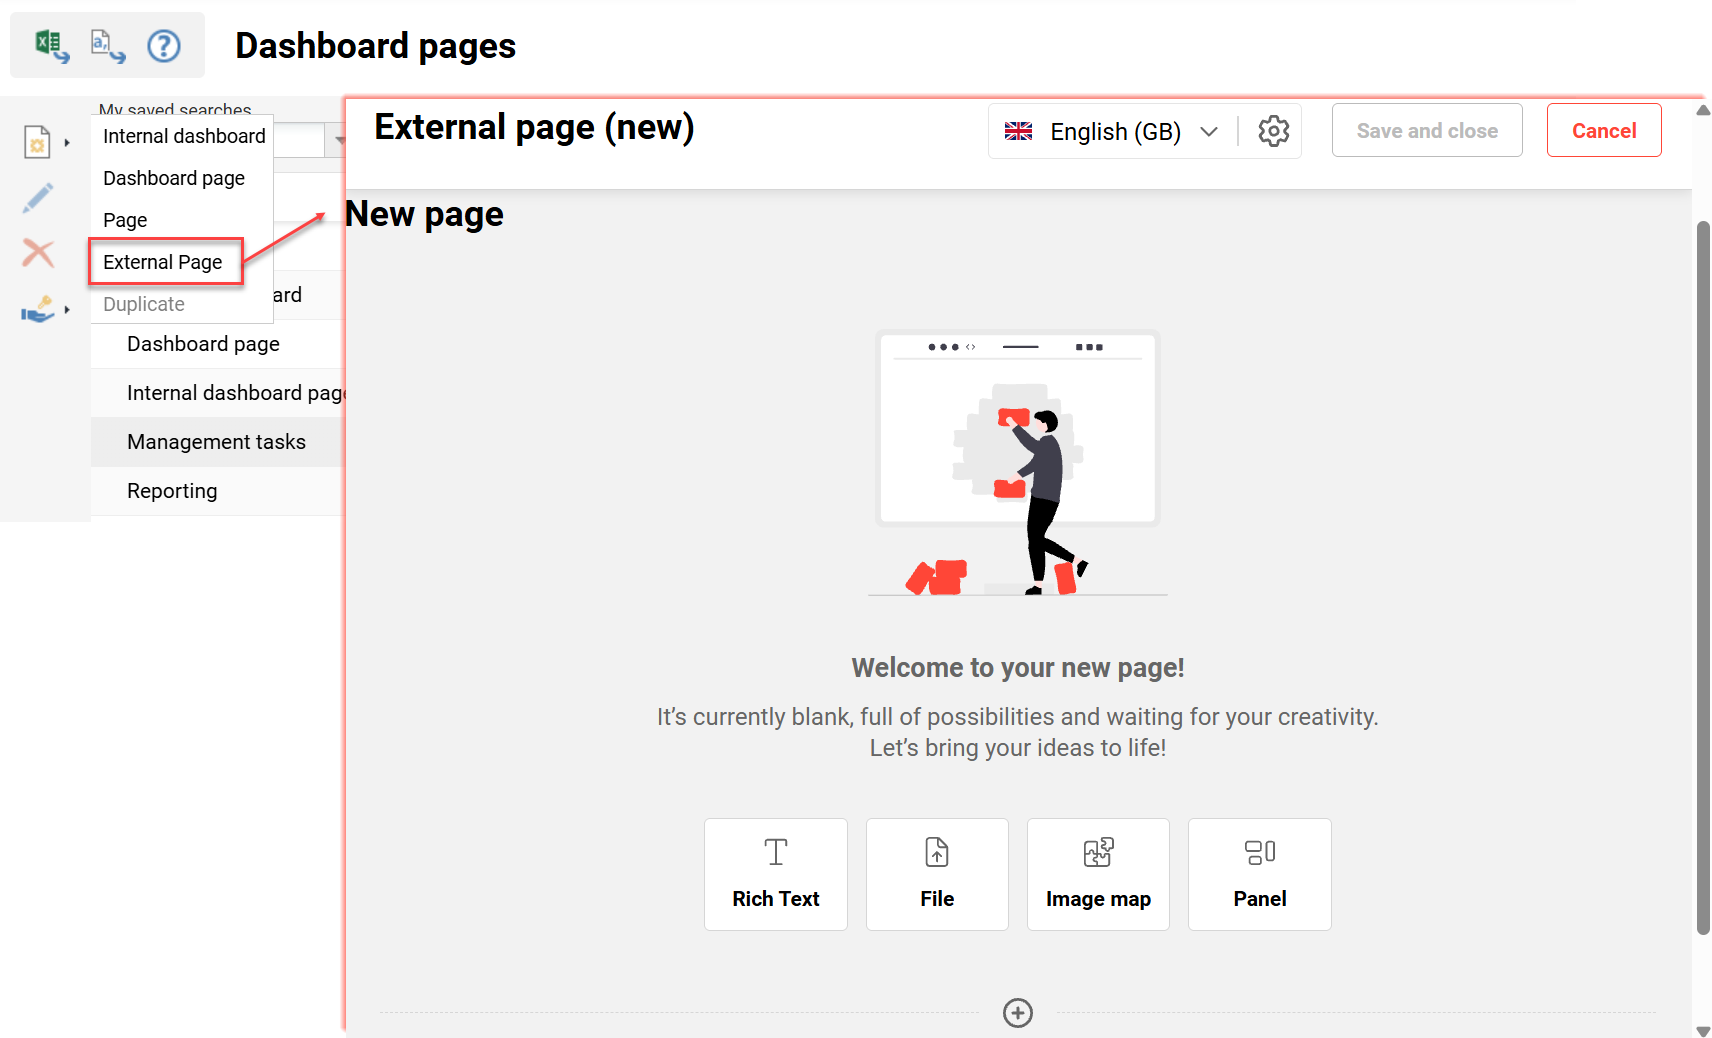The image size is (1712, 1038).
Task: Add a Panel widget
Action: [x=1260, y=874]
